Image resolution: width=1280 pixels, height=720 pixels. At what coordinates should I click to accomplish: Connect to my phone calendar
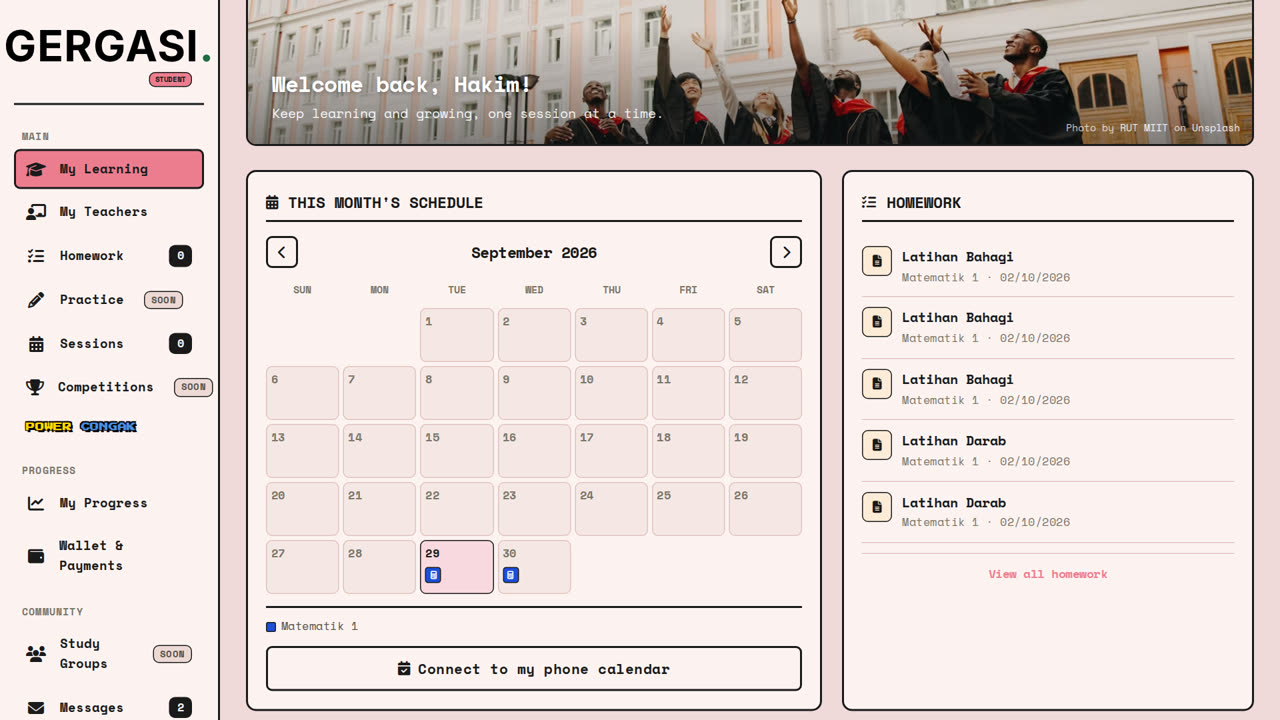click(x=534, y=669)
